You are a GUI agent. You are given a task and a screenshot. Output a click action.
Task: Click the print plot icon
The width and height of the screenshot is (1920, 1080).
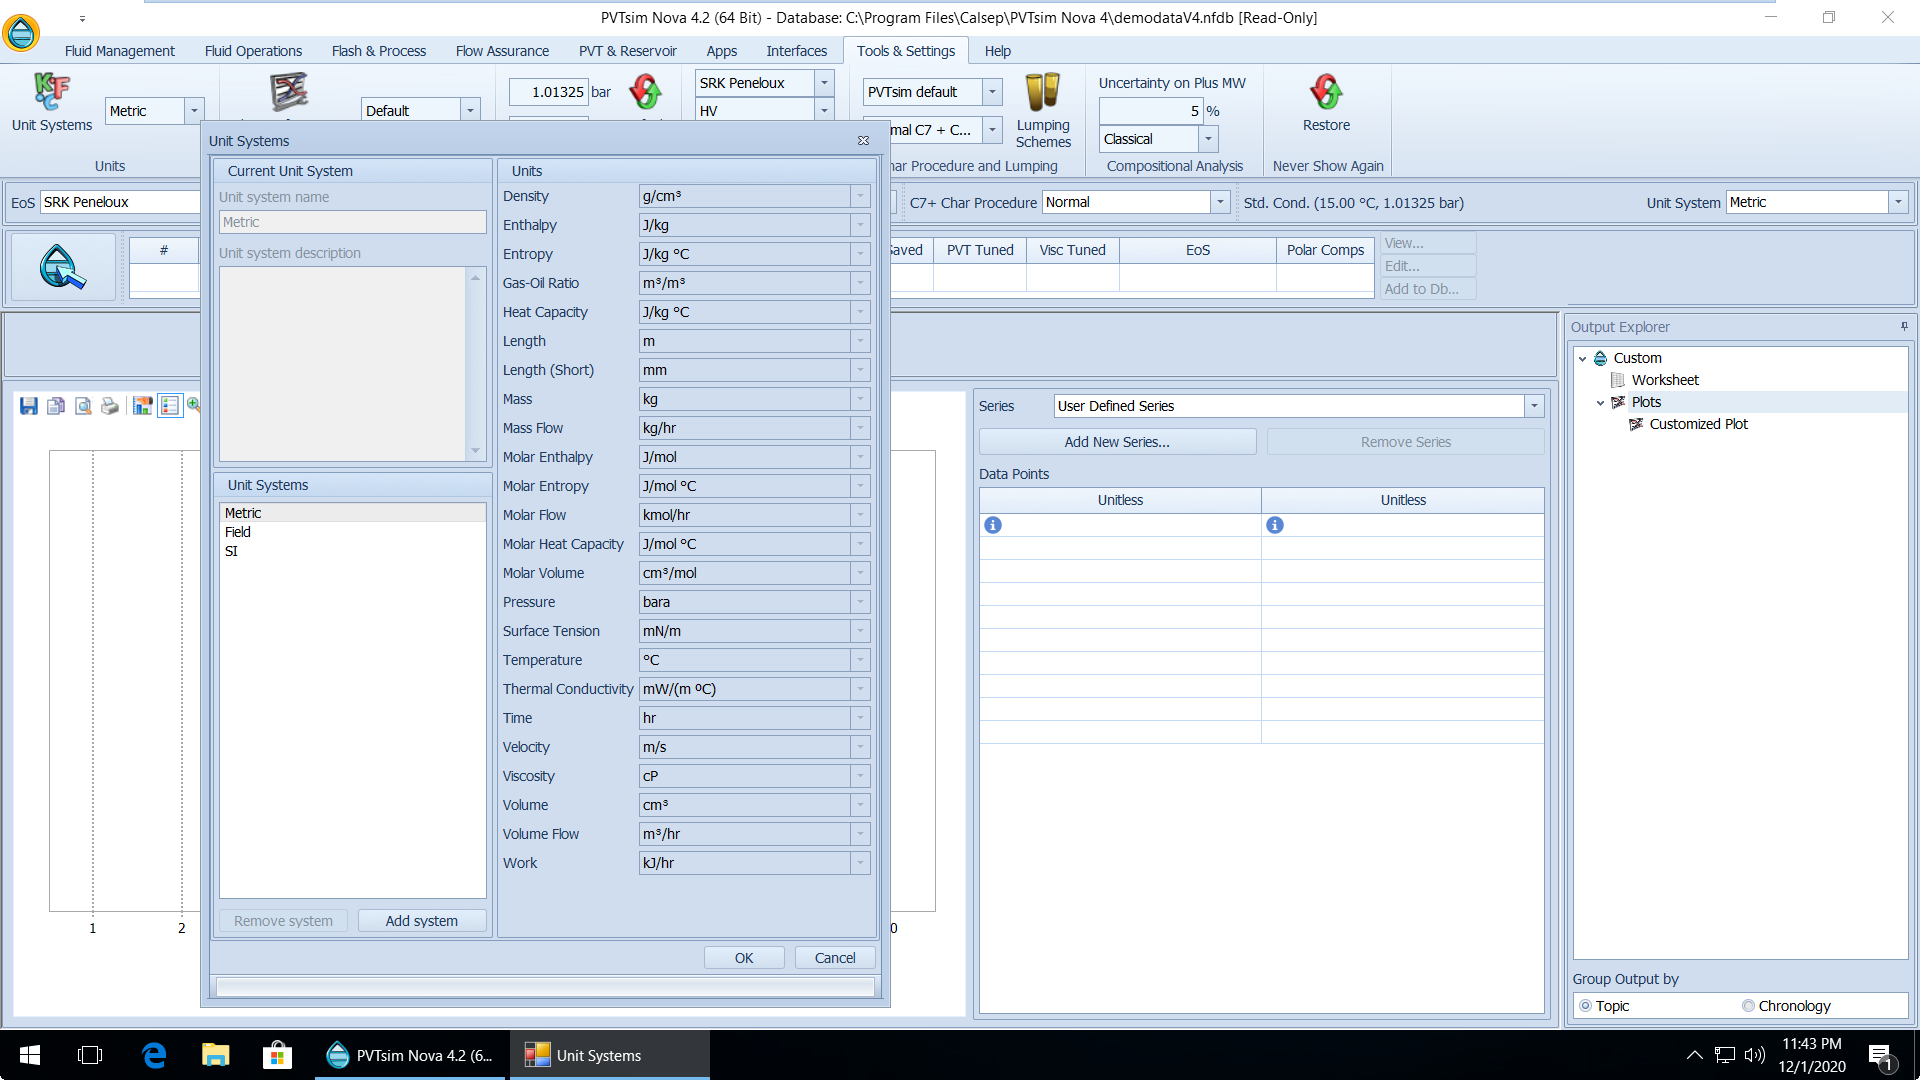(x=110, y=405)
